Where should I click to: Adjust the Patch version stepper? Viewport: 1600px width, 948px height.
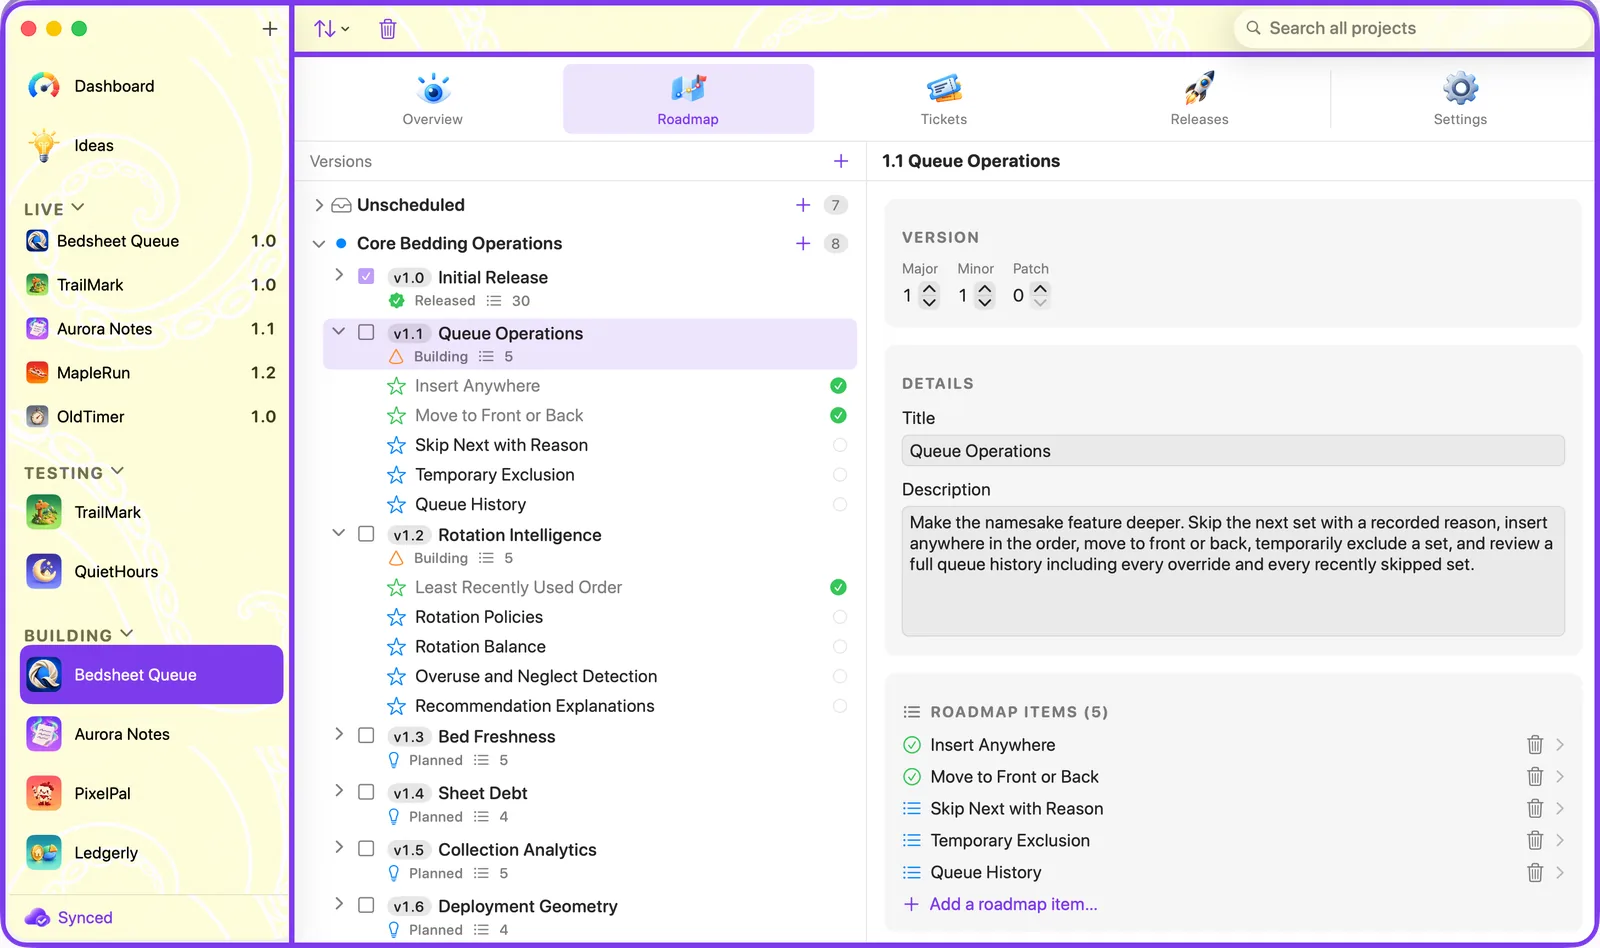click(x=1040, y=295)
